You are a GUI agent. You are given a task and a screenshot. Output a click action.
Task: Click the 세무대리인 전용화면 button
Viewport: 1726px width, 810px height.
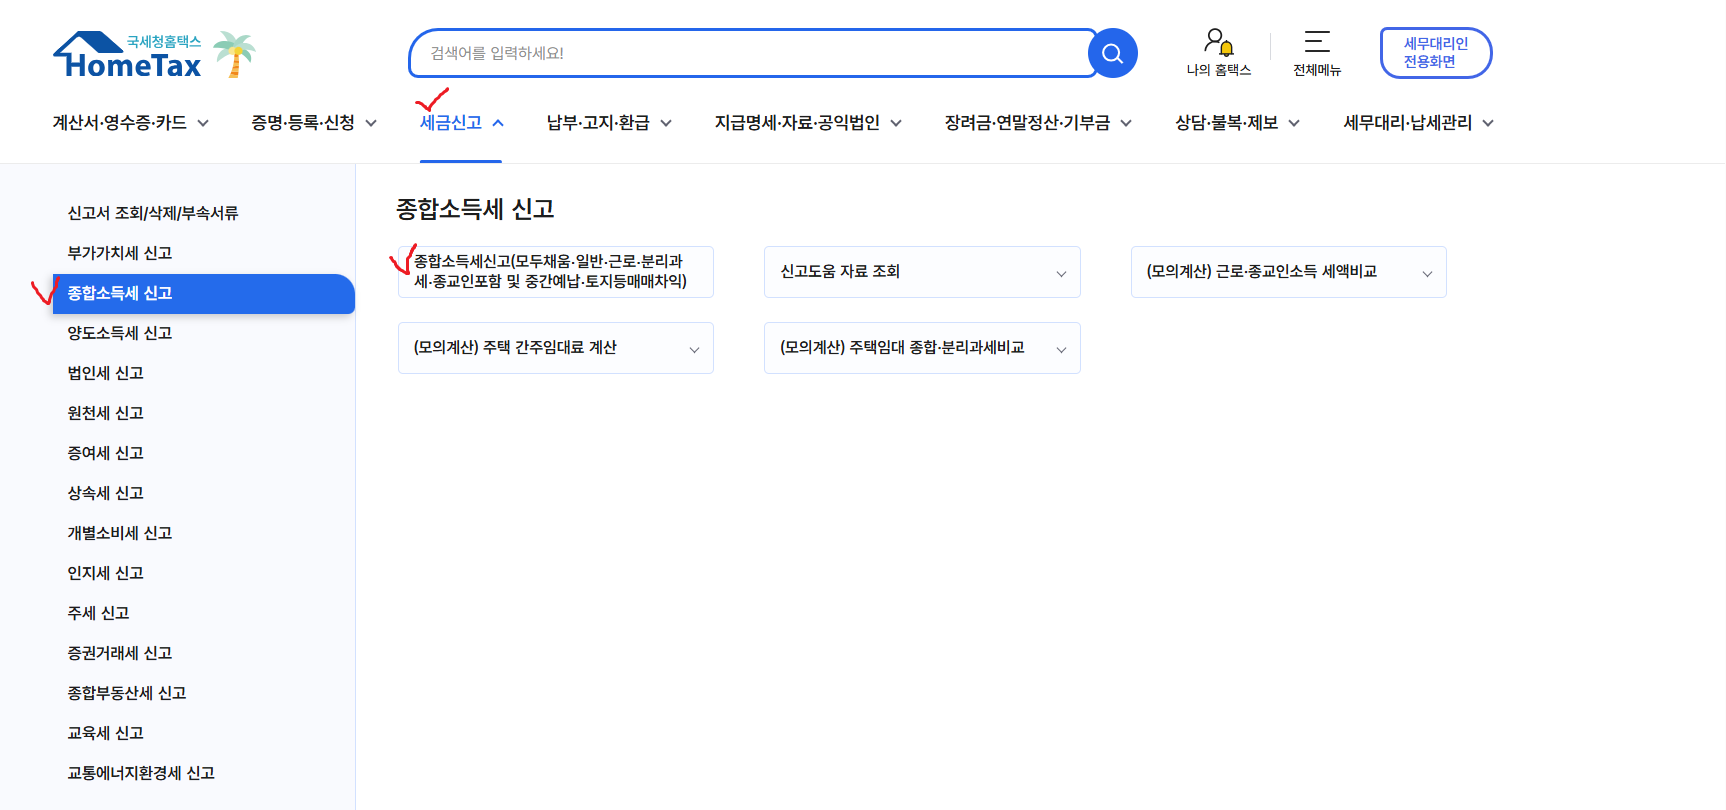(1435, 53)
